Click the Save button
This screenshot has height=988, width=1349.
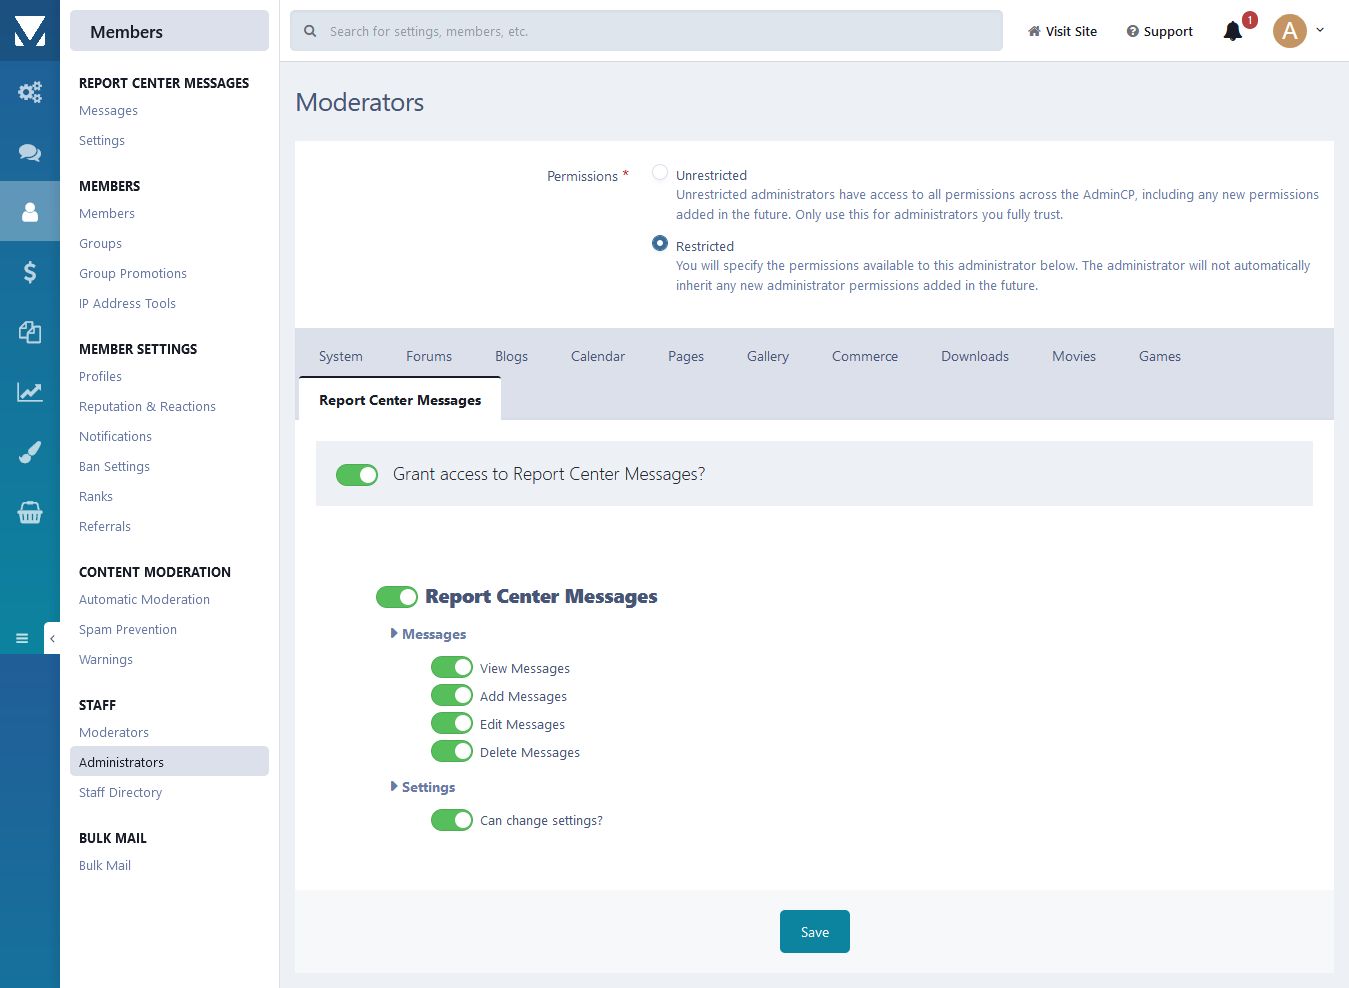click(814, 932)
